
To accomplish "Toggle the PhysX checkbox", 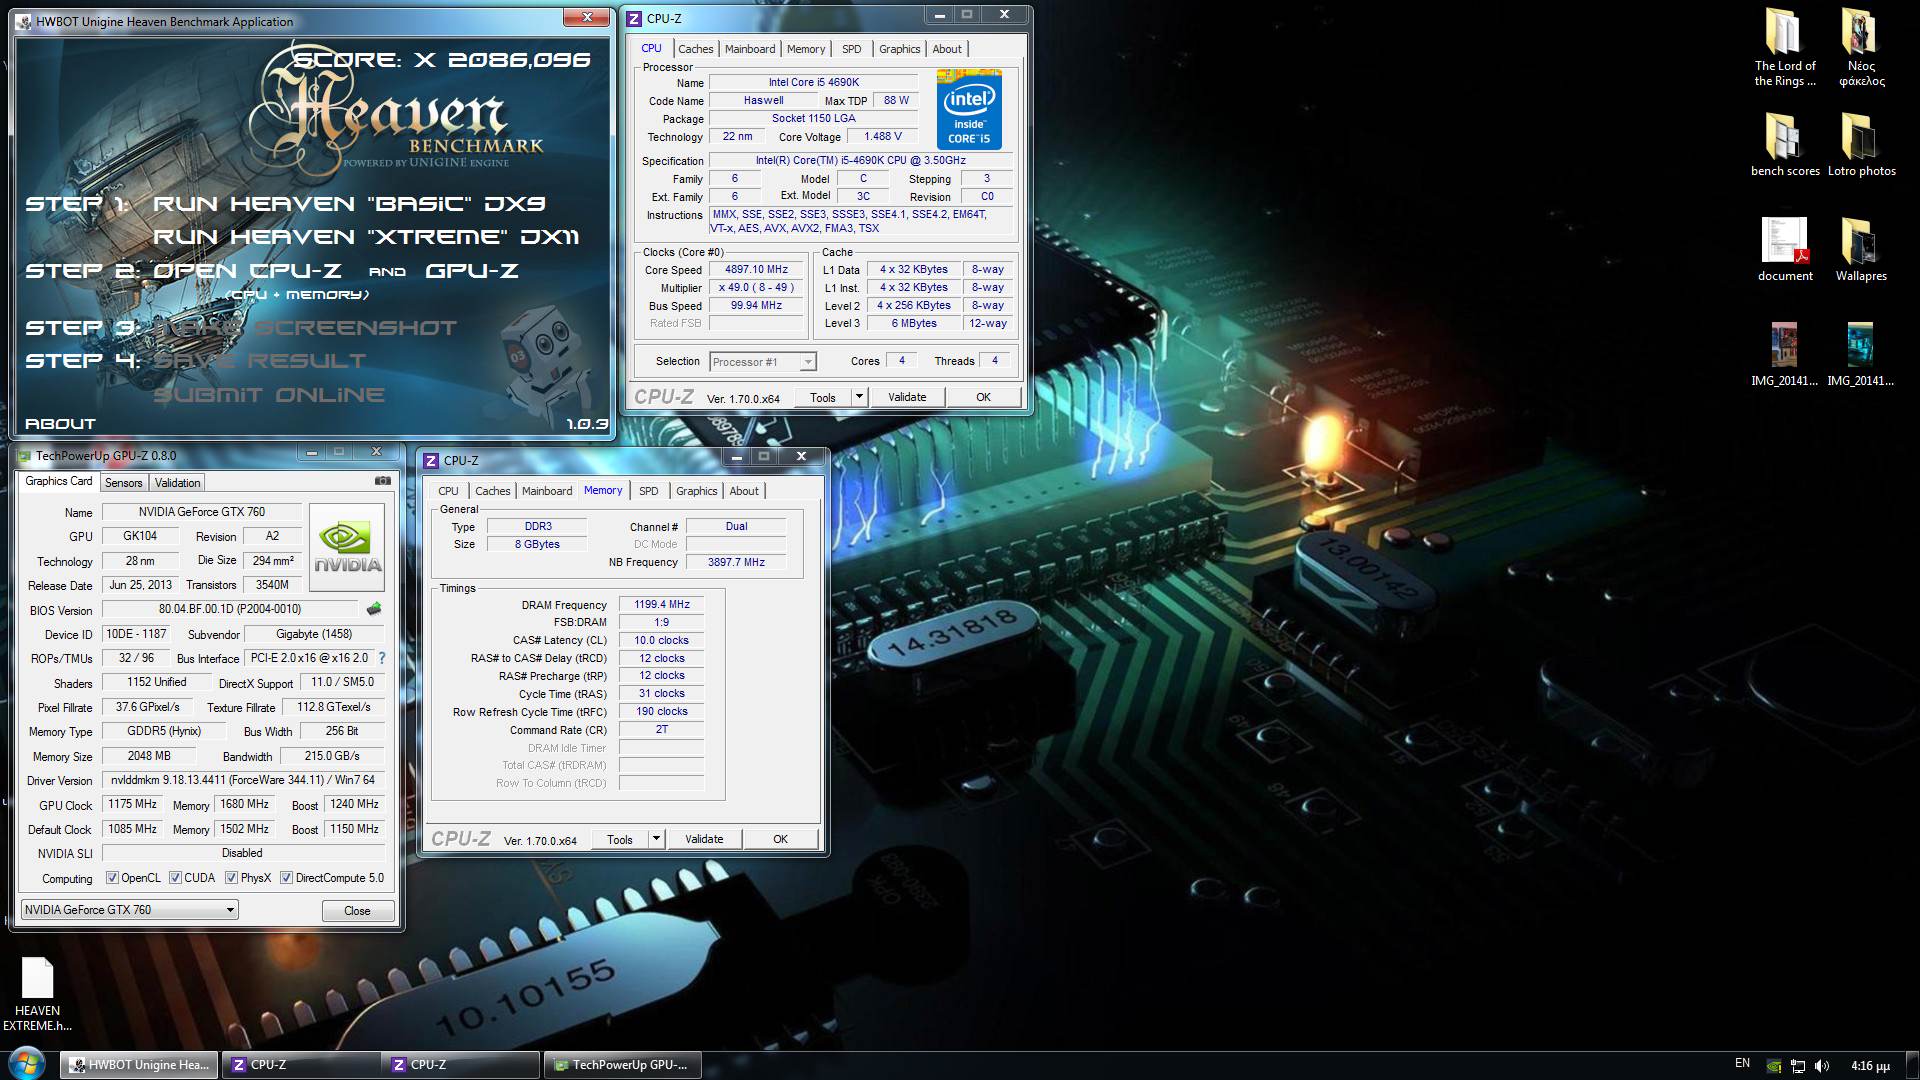I will click(x=231, y=878).
